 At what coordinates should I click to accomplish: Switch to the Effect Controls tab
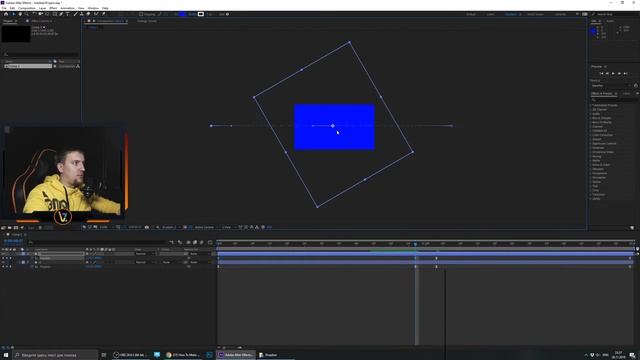click(x=40, y=21)
